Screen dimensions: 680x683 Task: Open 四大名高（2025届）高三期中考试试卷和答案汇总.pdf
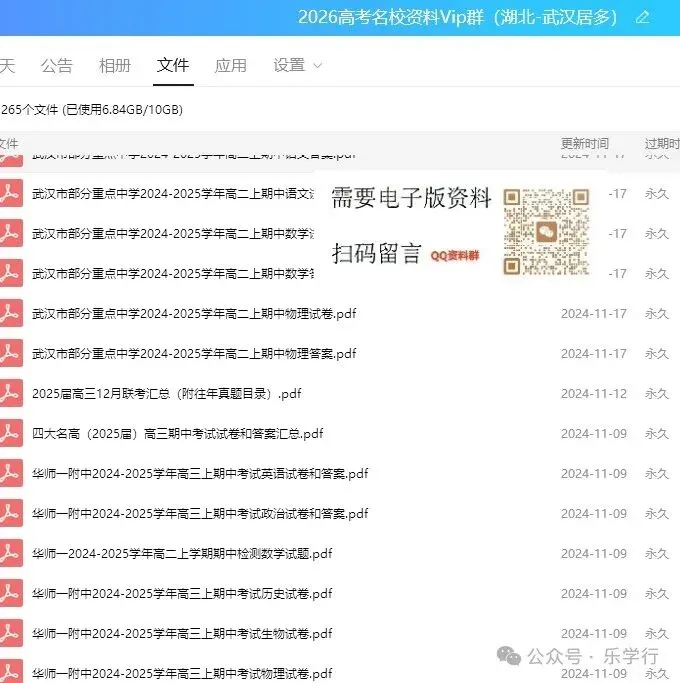pos(177,434)
